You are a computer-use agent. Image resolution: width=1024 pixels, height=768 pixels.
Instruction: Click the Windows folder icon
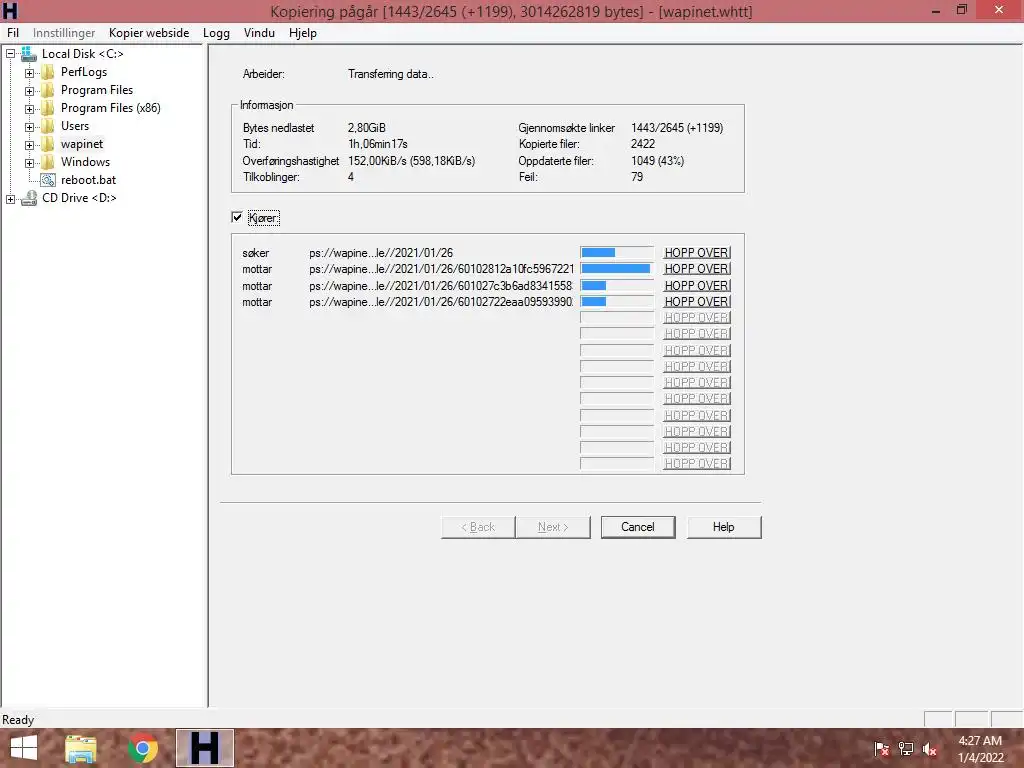coord(48,162)
